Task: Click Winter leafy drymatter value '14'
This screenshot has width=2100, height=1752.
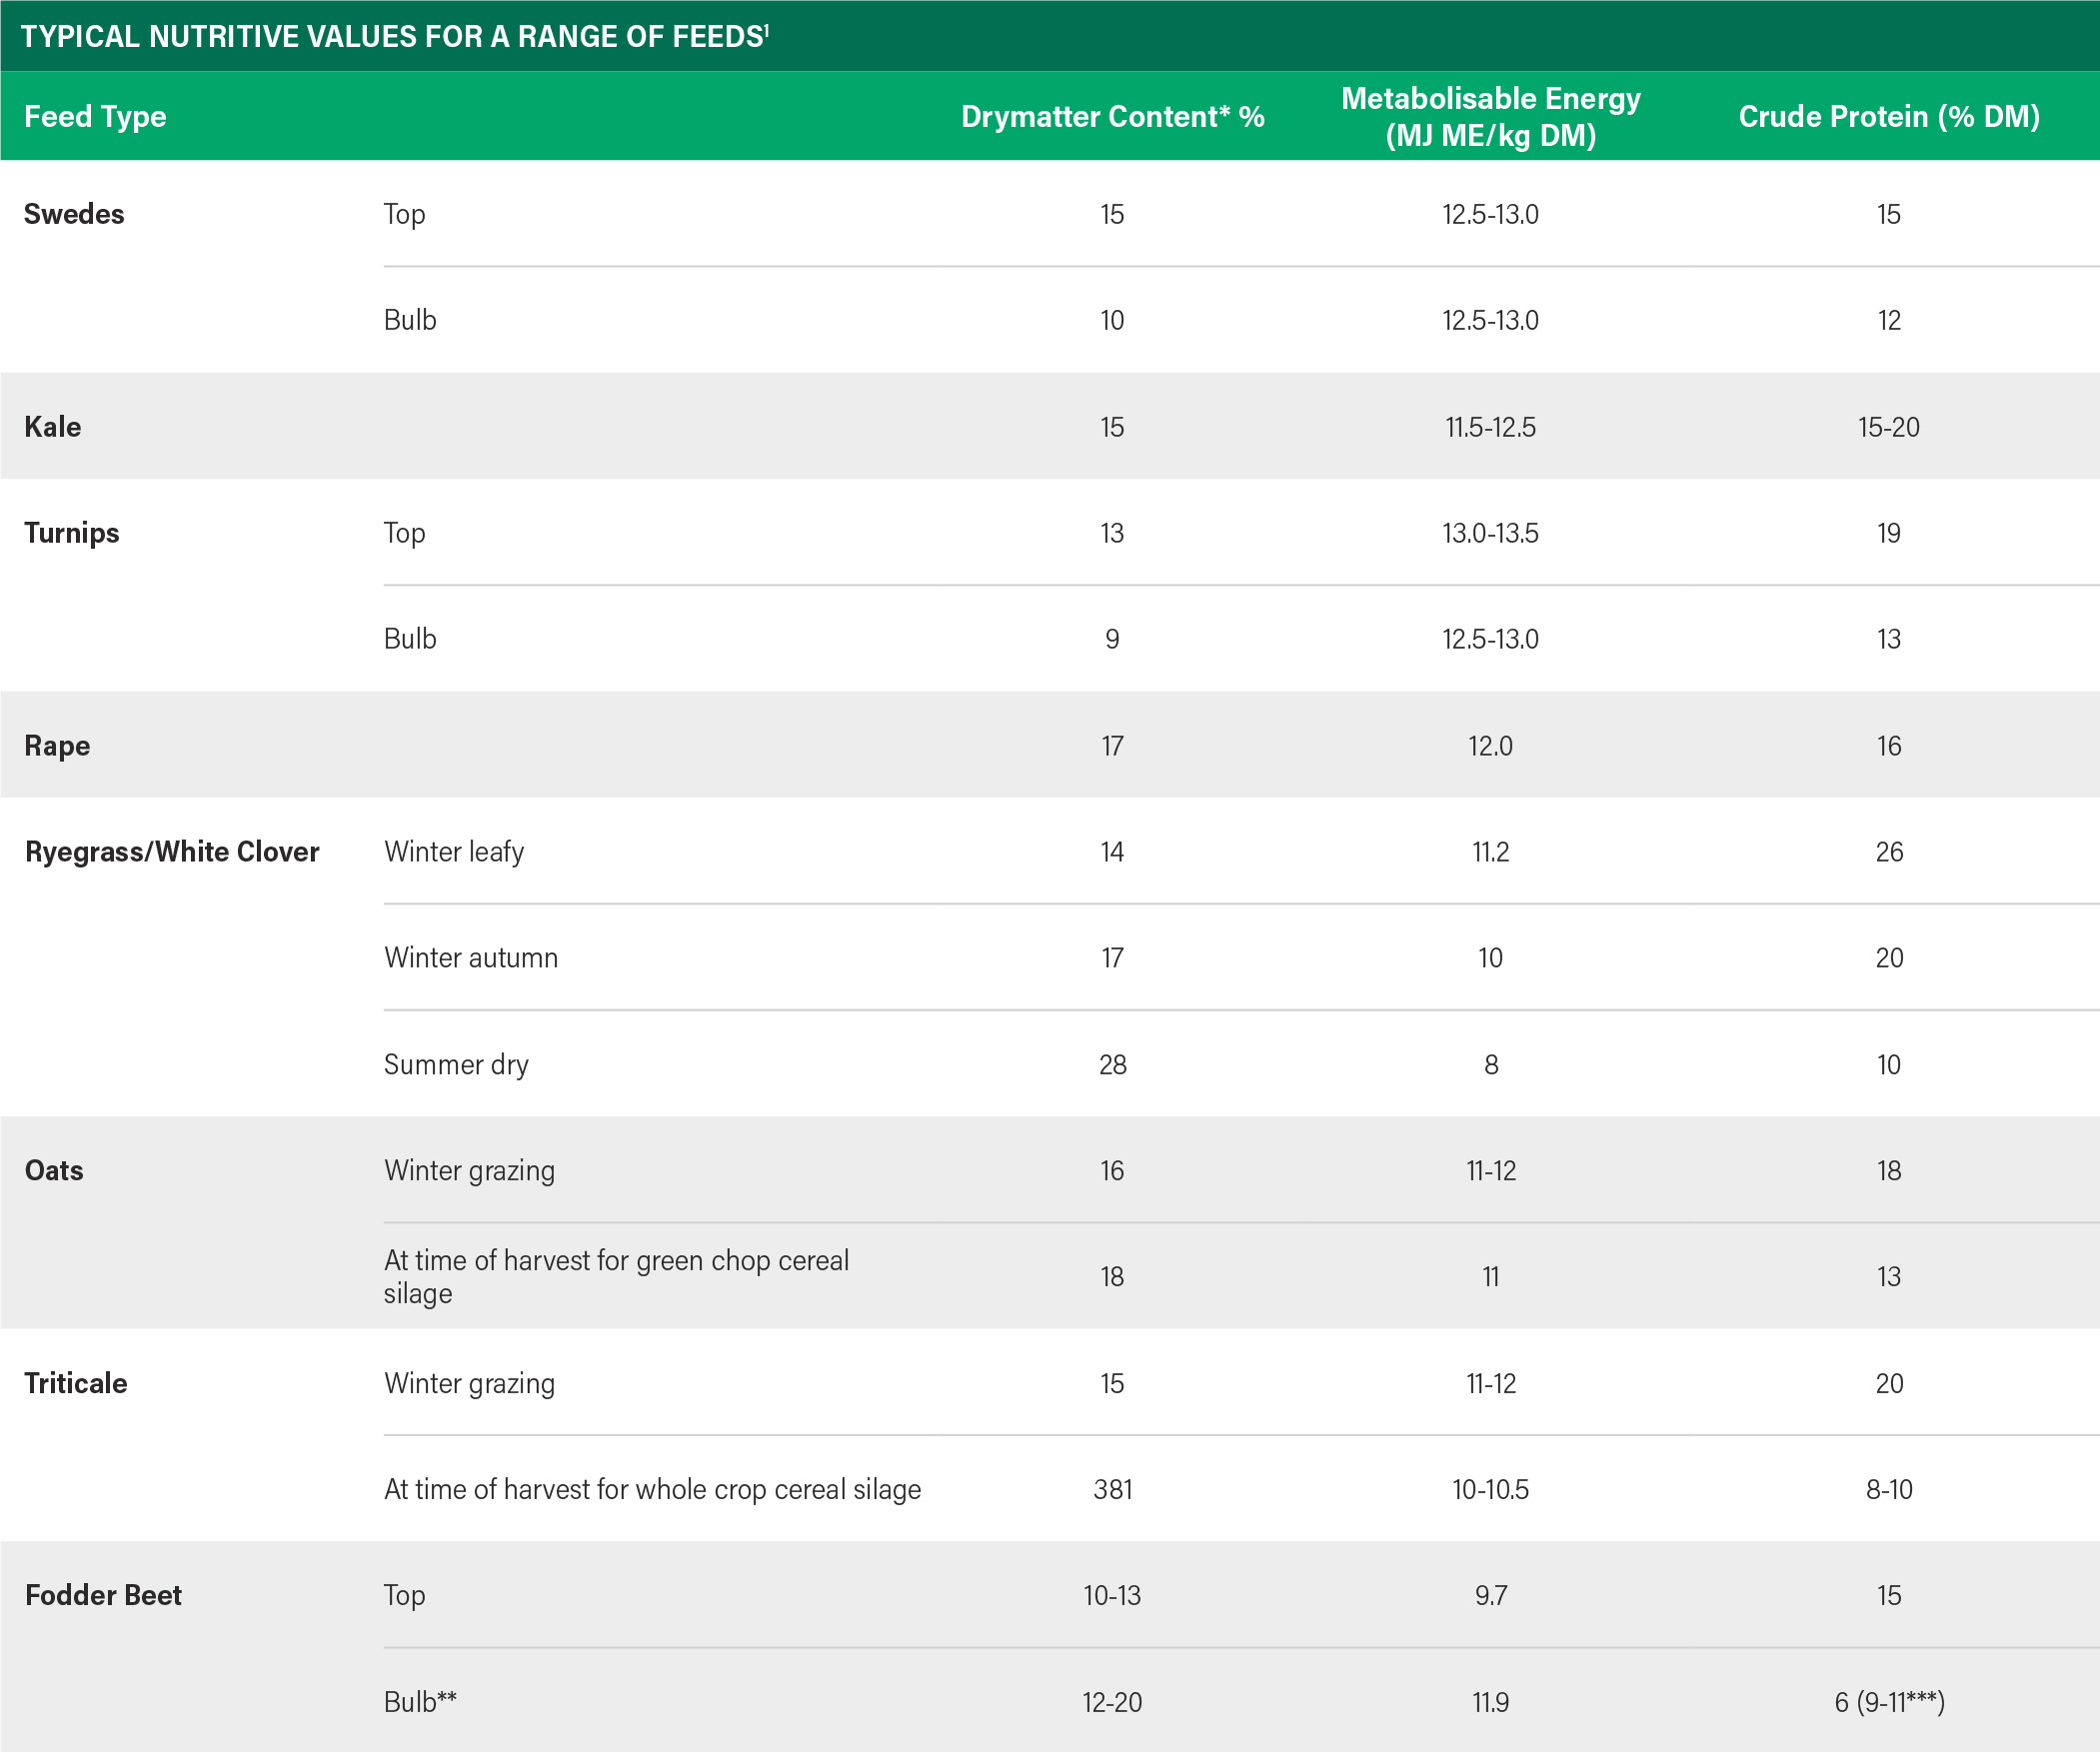Action: [x=1112, y=852]
